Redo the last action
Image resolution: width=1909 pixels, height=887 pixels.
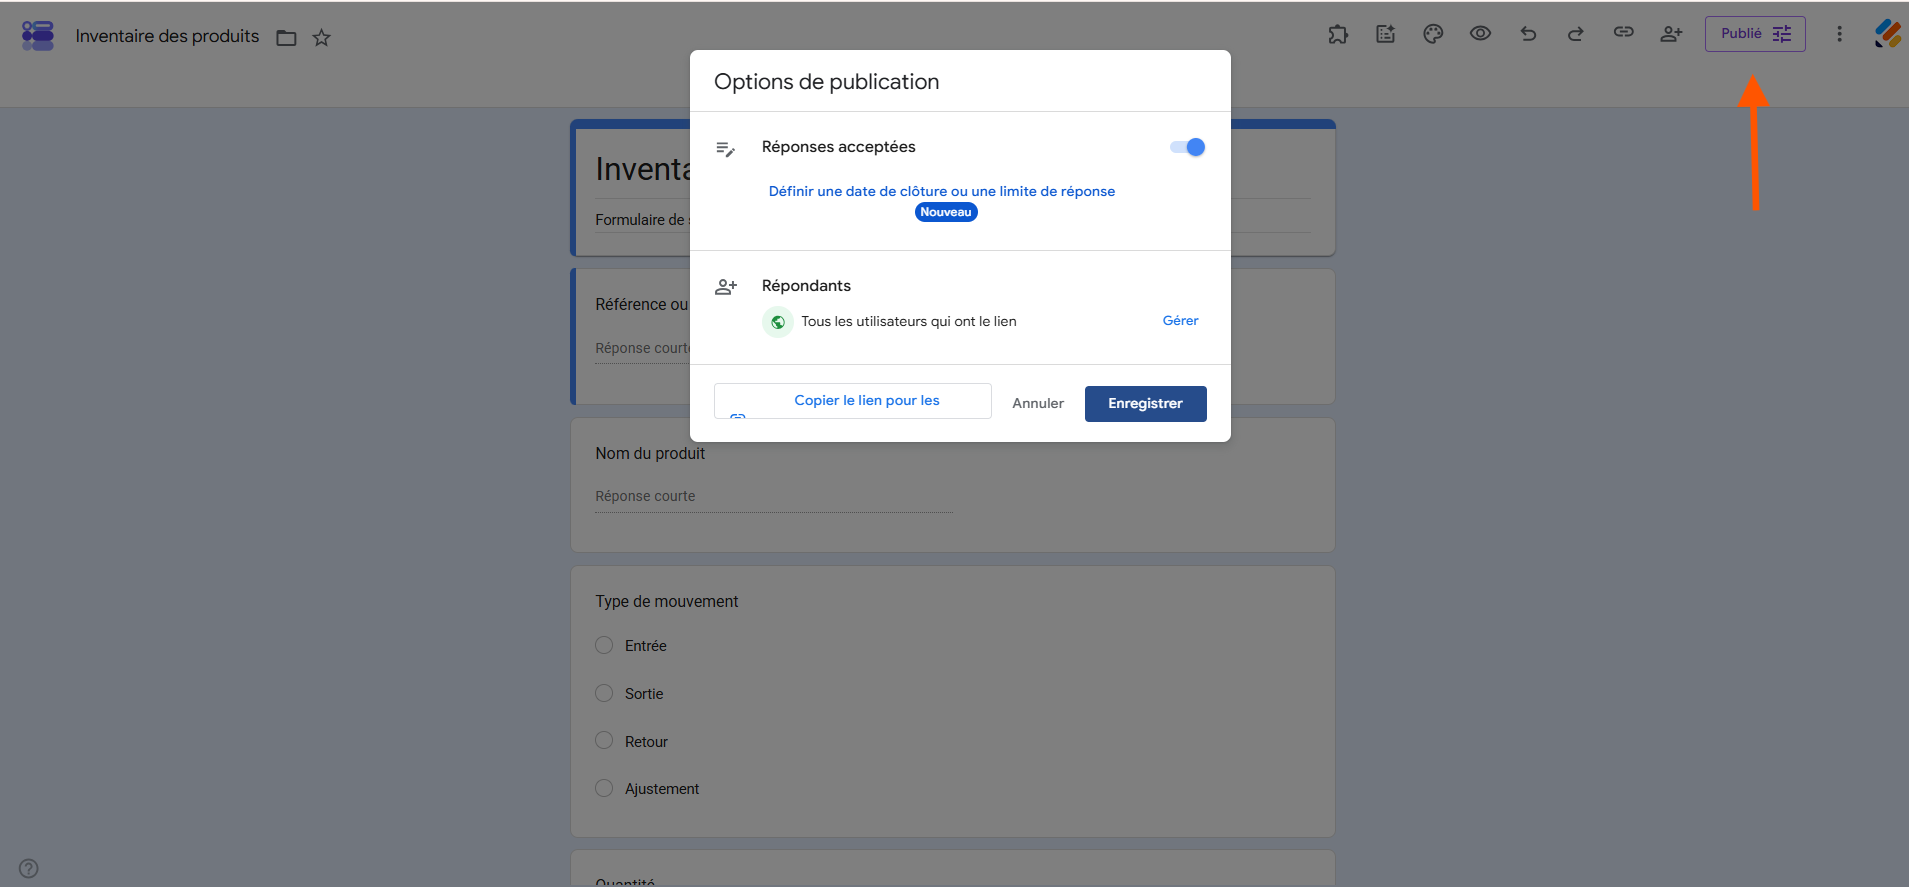(1575, 34)
